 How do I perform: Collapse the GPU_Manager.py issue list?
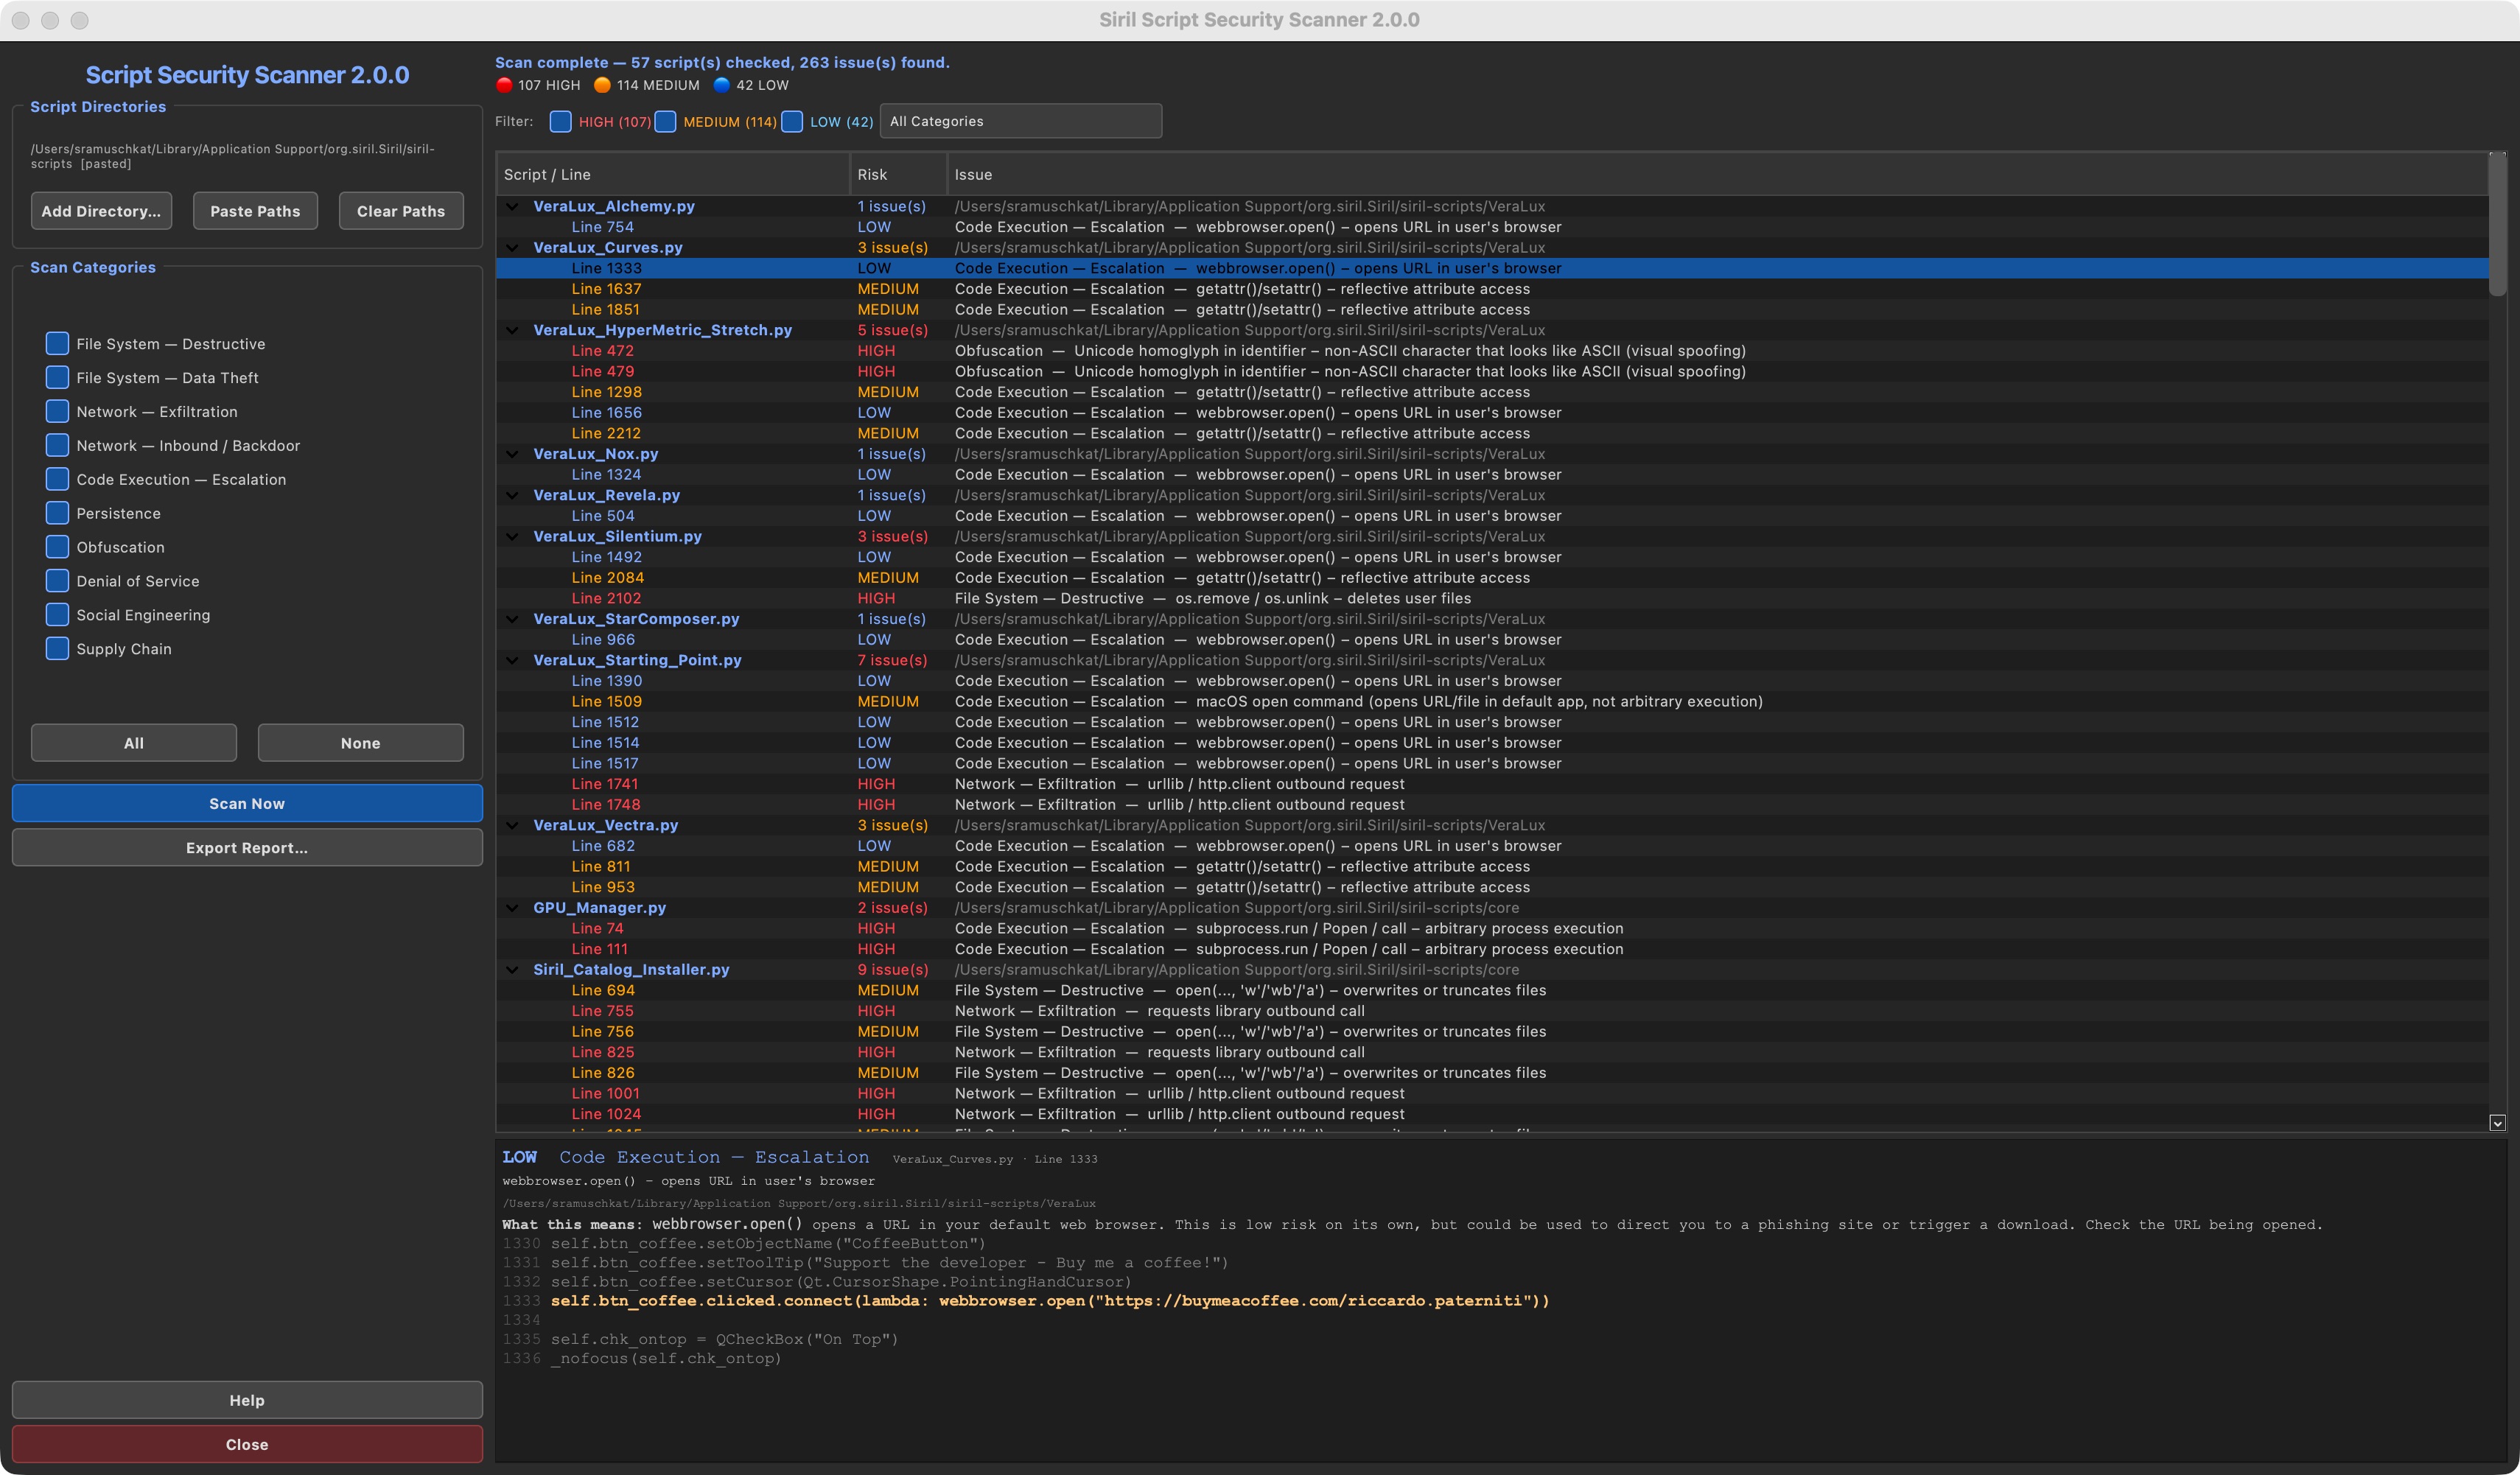point(512,908)
